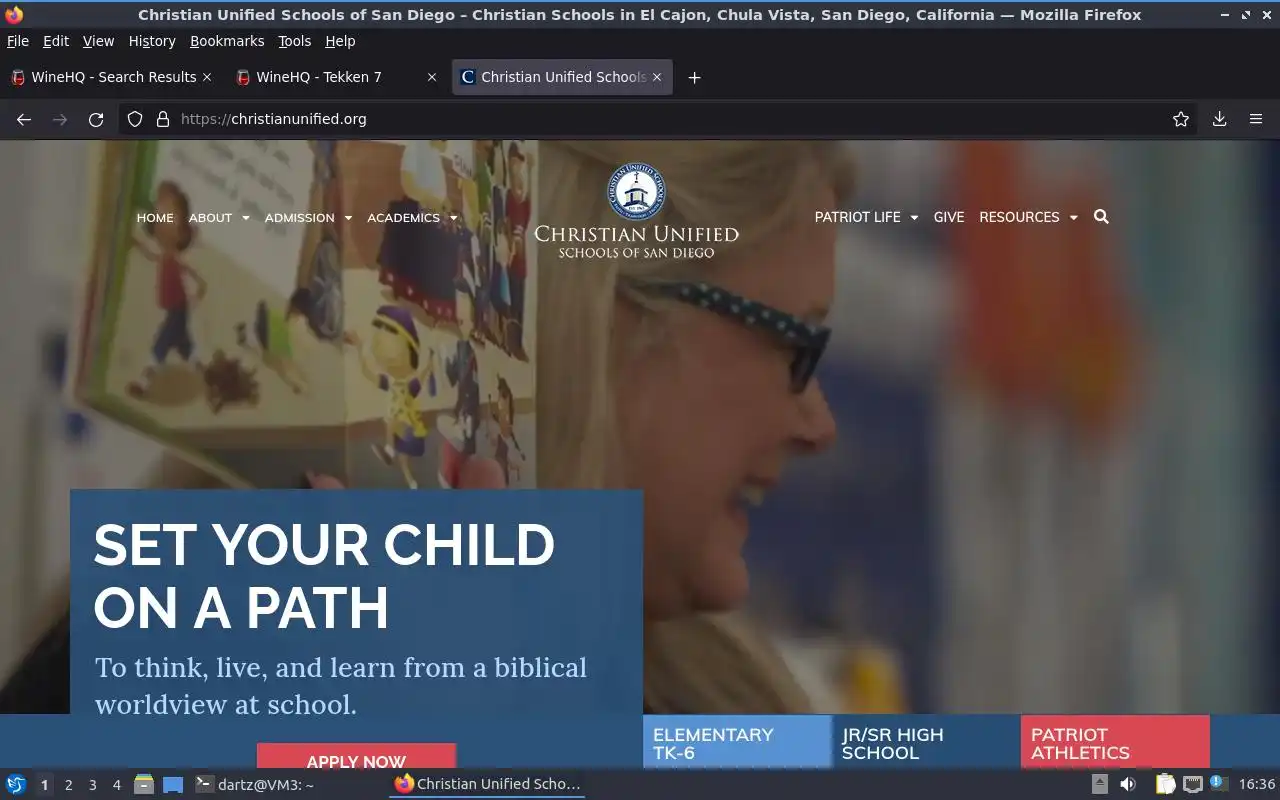
Task: Click the website search magnifier icon
Action: click(1101, 217)
